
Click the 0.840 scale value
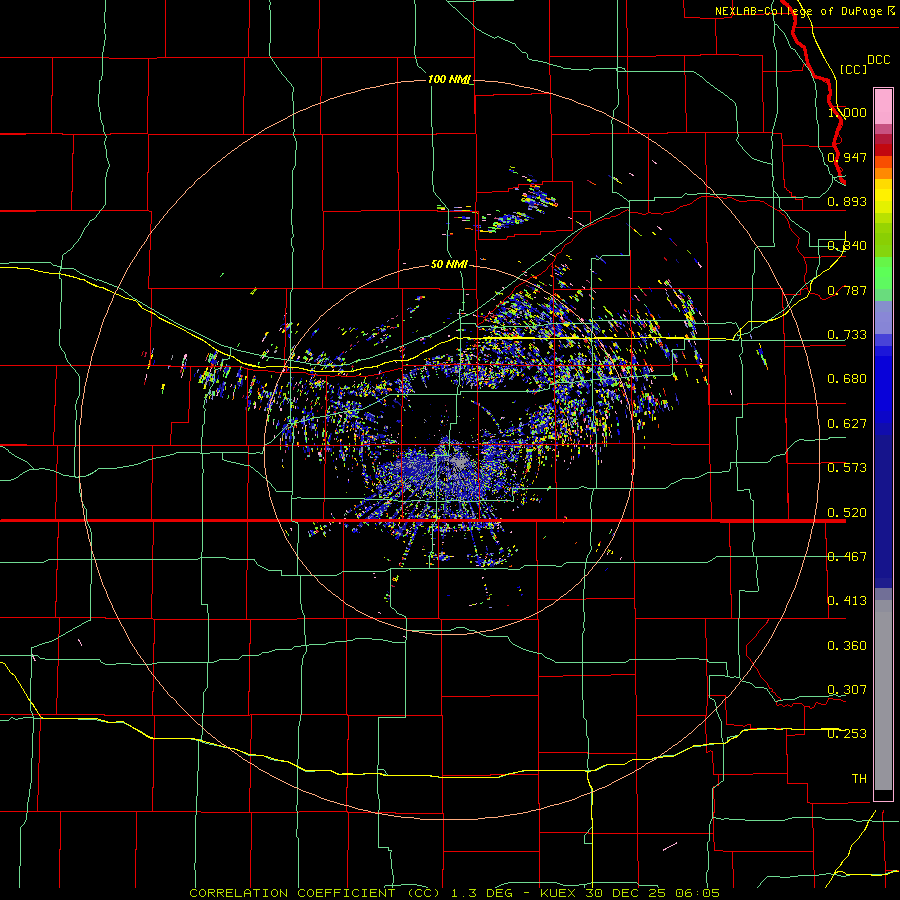click(x=847, y=246)
